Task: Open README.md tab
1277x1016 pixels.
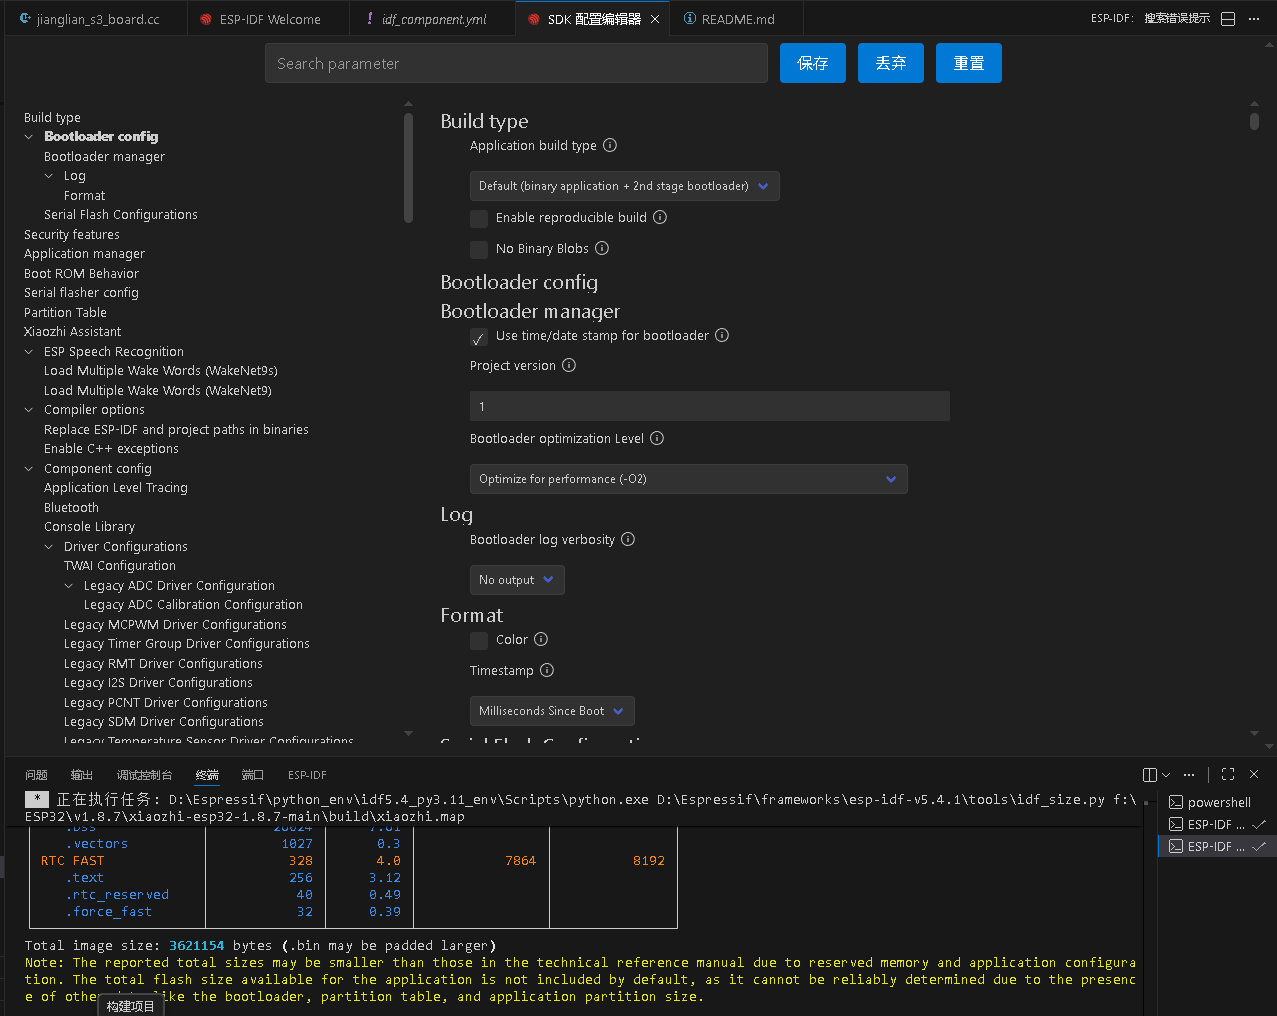Action: (x=737, y=19)
